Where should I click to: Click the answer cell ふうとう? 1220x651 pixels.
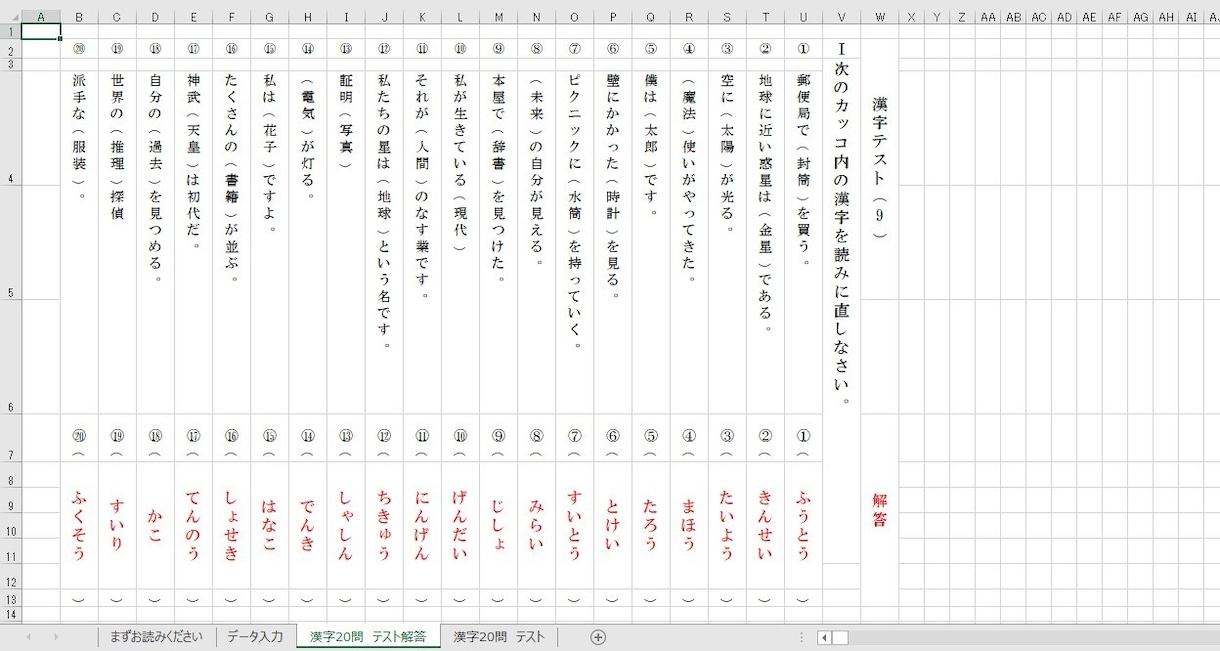pos(804,525)
